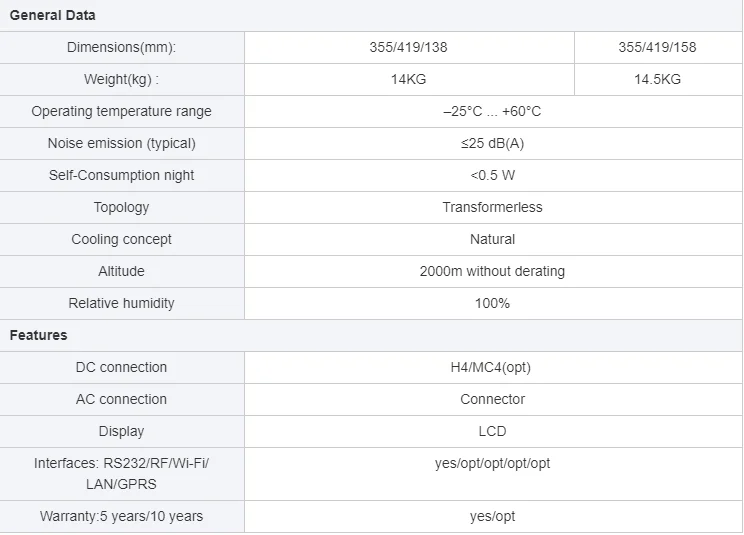Viewport: 744px width, 535px height.
Task: Click the 14KG weight value
Action: pyautogui.click(x=409, y=79)
